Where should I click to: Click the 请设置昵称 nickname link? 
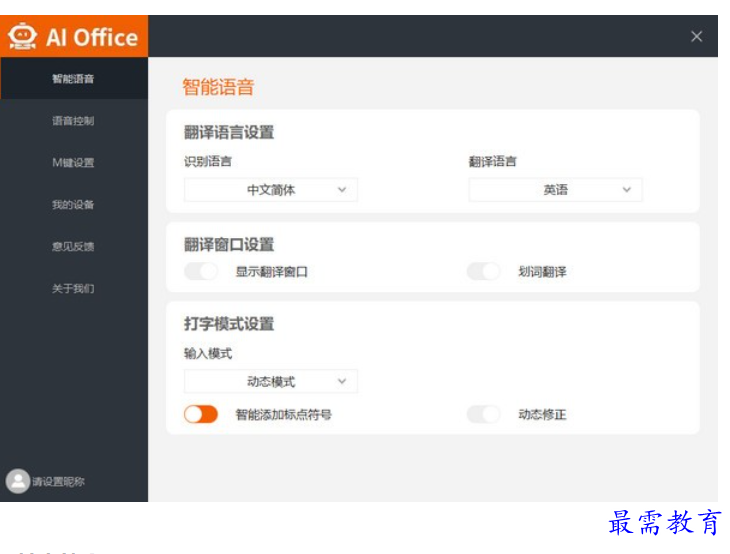(x=58, y=481)
